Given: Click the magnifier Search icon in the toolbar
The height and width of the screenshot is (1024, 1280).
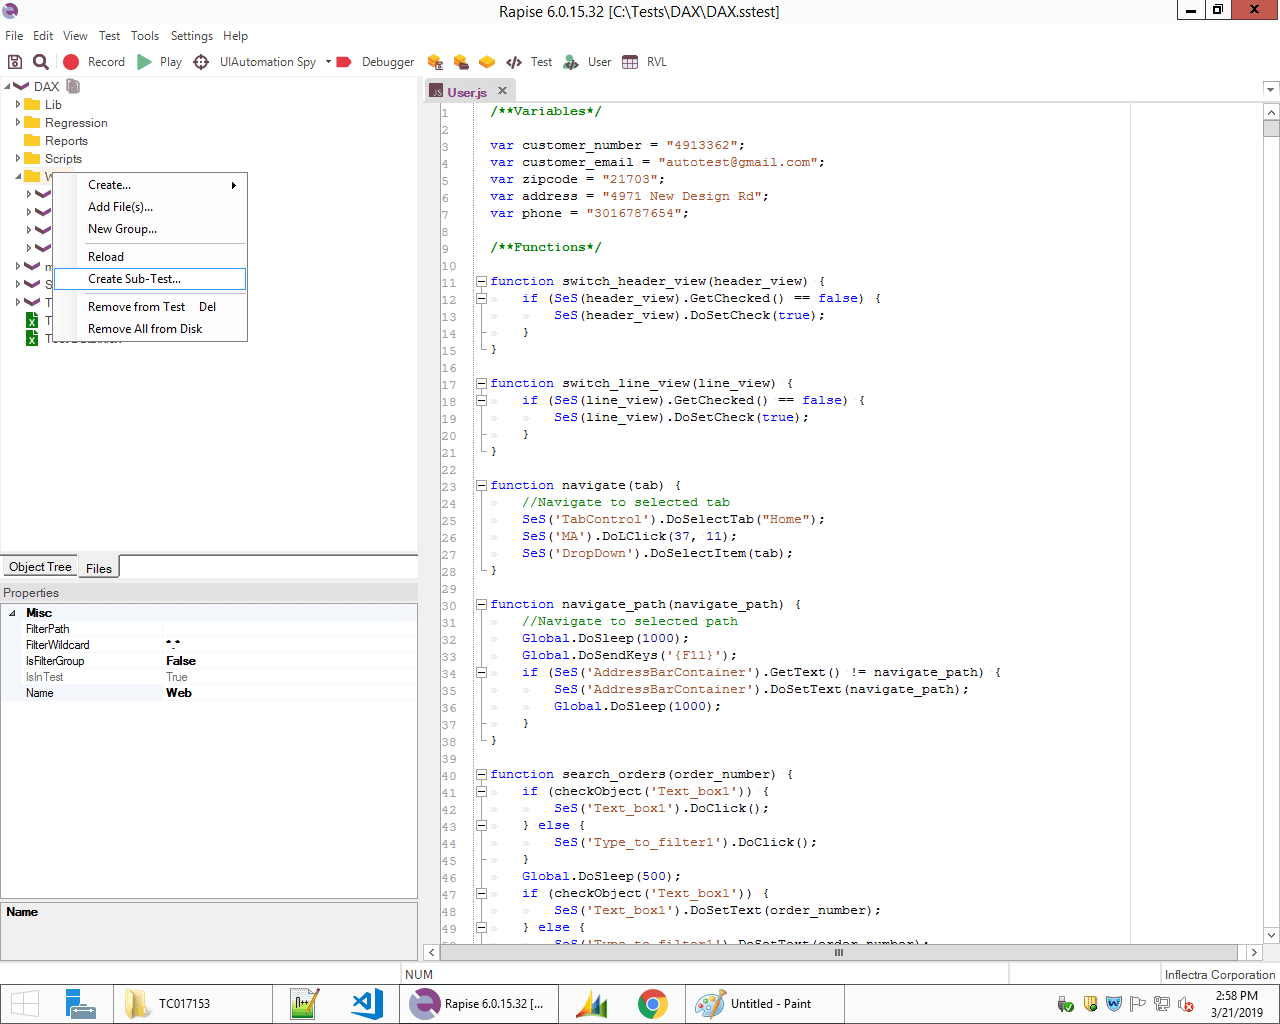Looking at the screenshot, I should [x=40, y=62].
